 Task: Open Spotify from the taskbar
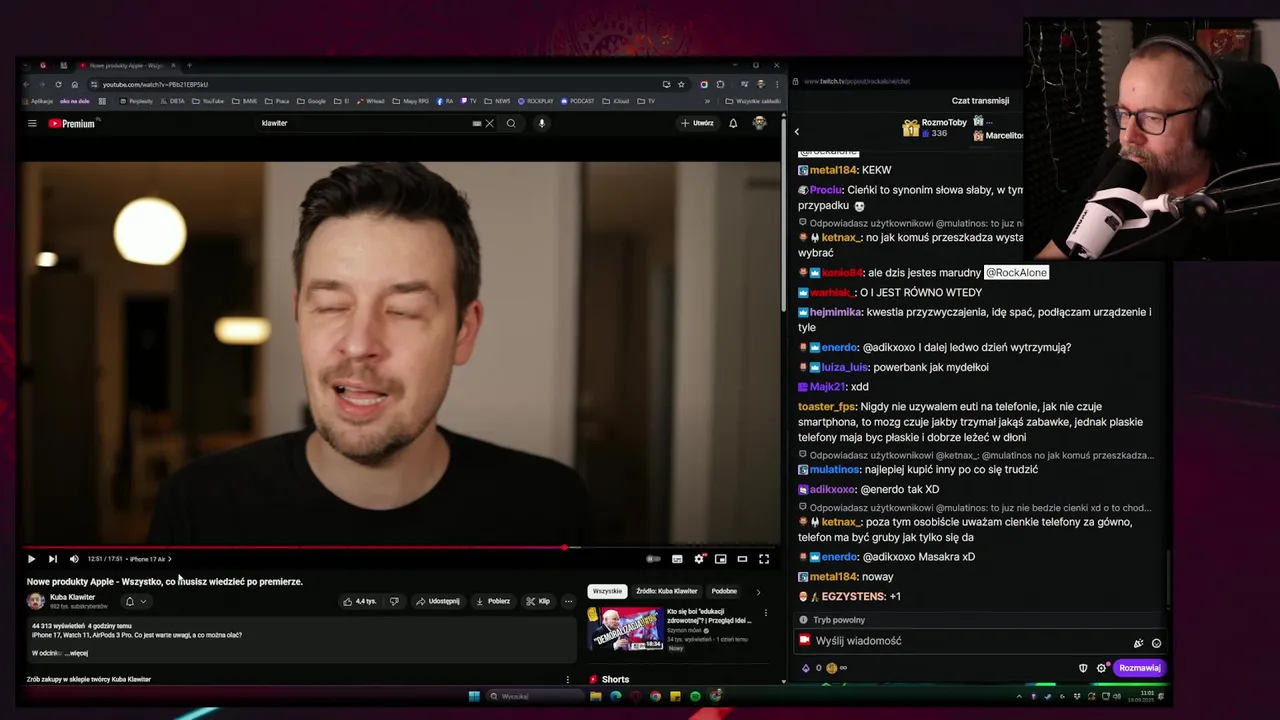(695, 696)
